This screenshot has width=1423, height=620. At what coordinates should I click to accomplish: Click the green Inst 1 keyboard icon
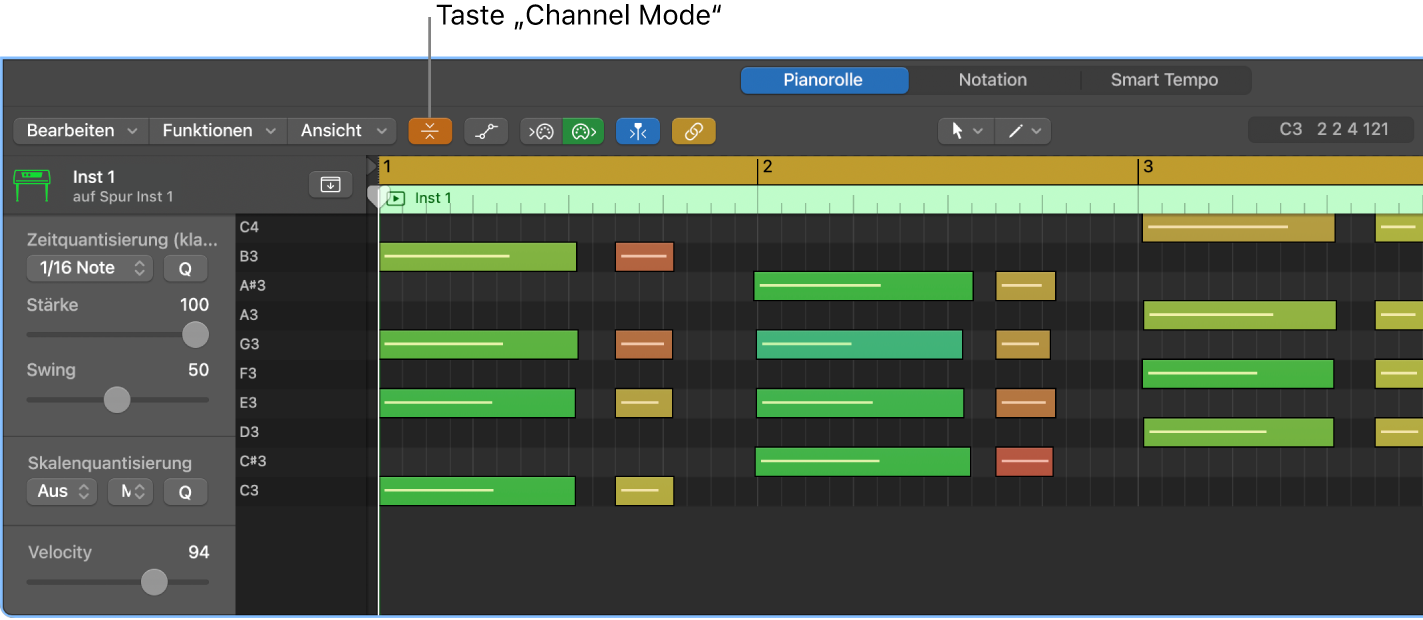(x=31, y=185)
